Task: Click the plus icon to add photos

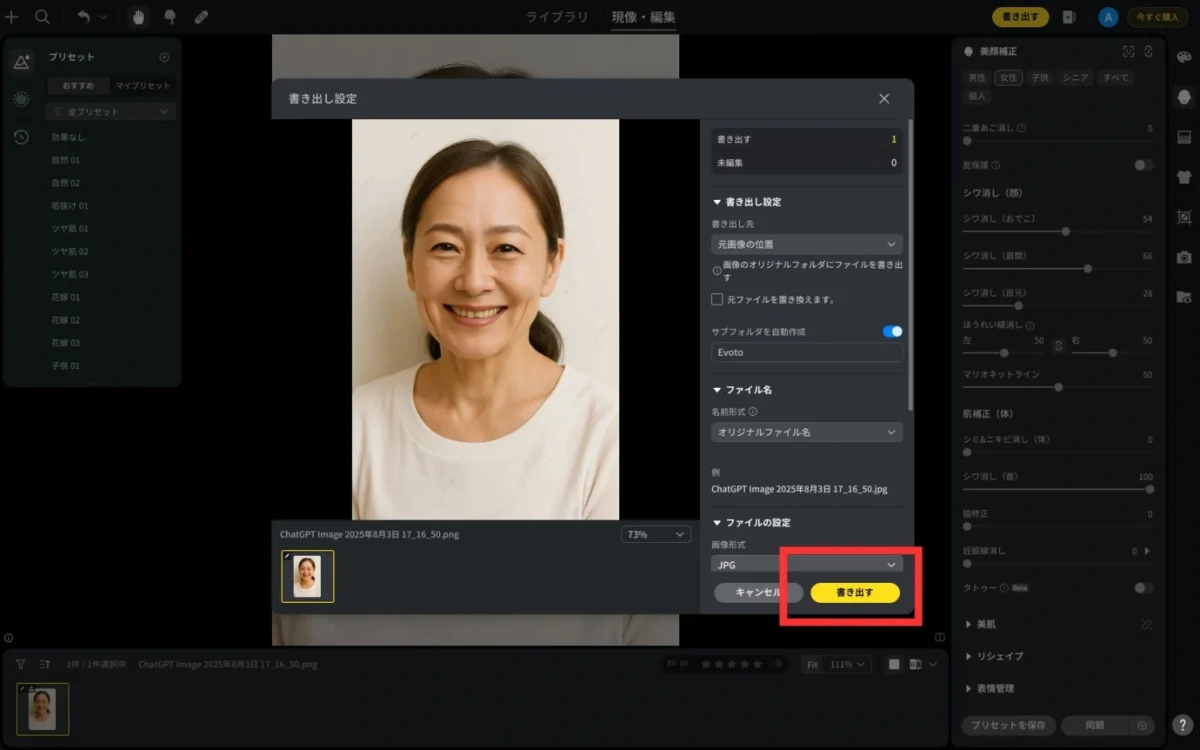Action: click(x=12, y=17)
